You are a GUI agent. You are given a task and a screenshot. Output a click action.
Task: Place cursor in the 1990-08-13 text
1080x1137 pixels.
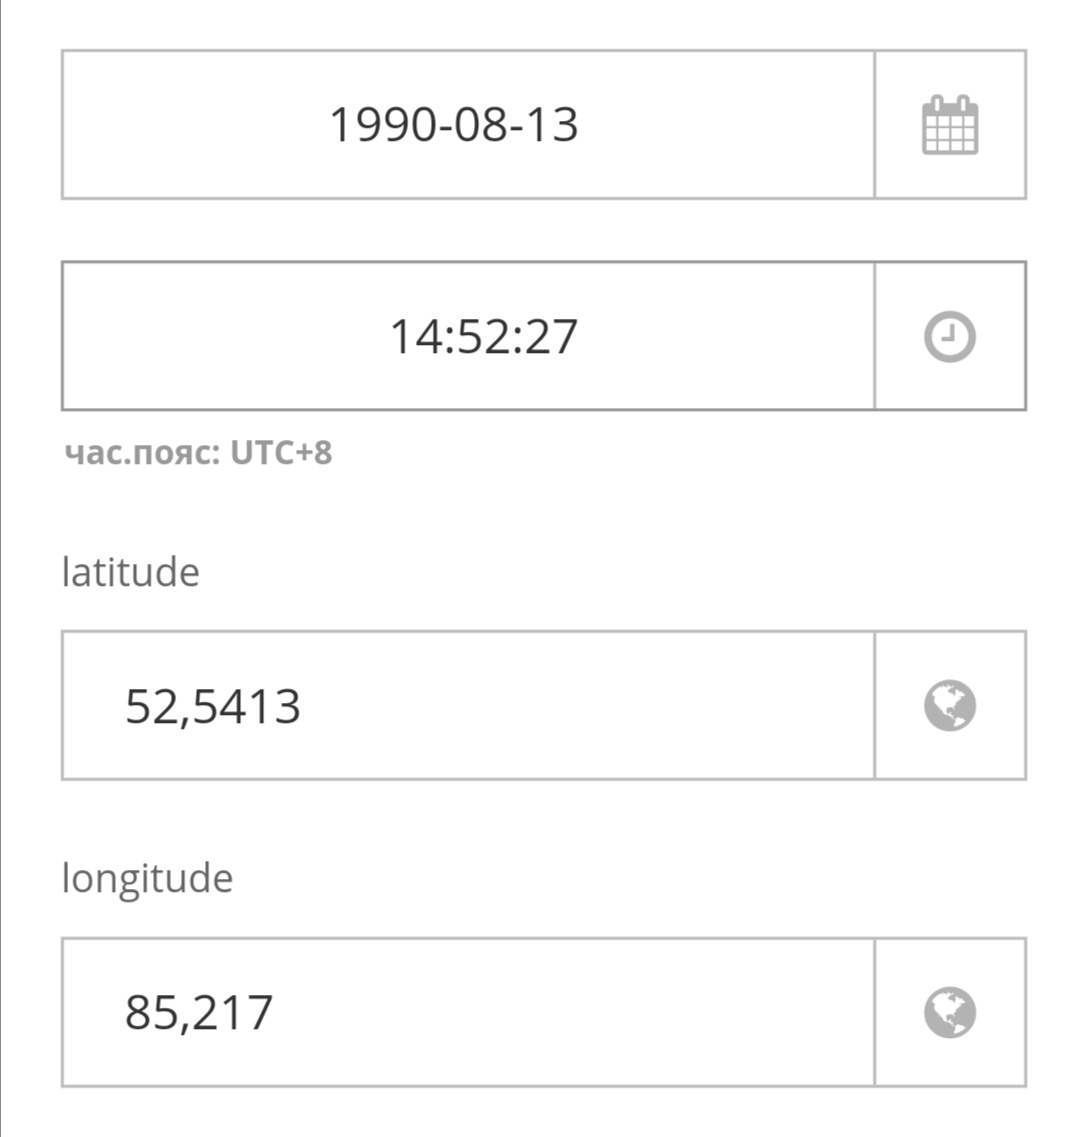(x=454, y=125)
